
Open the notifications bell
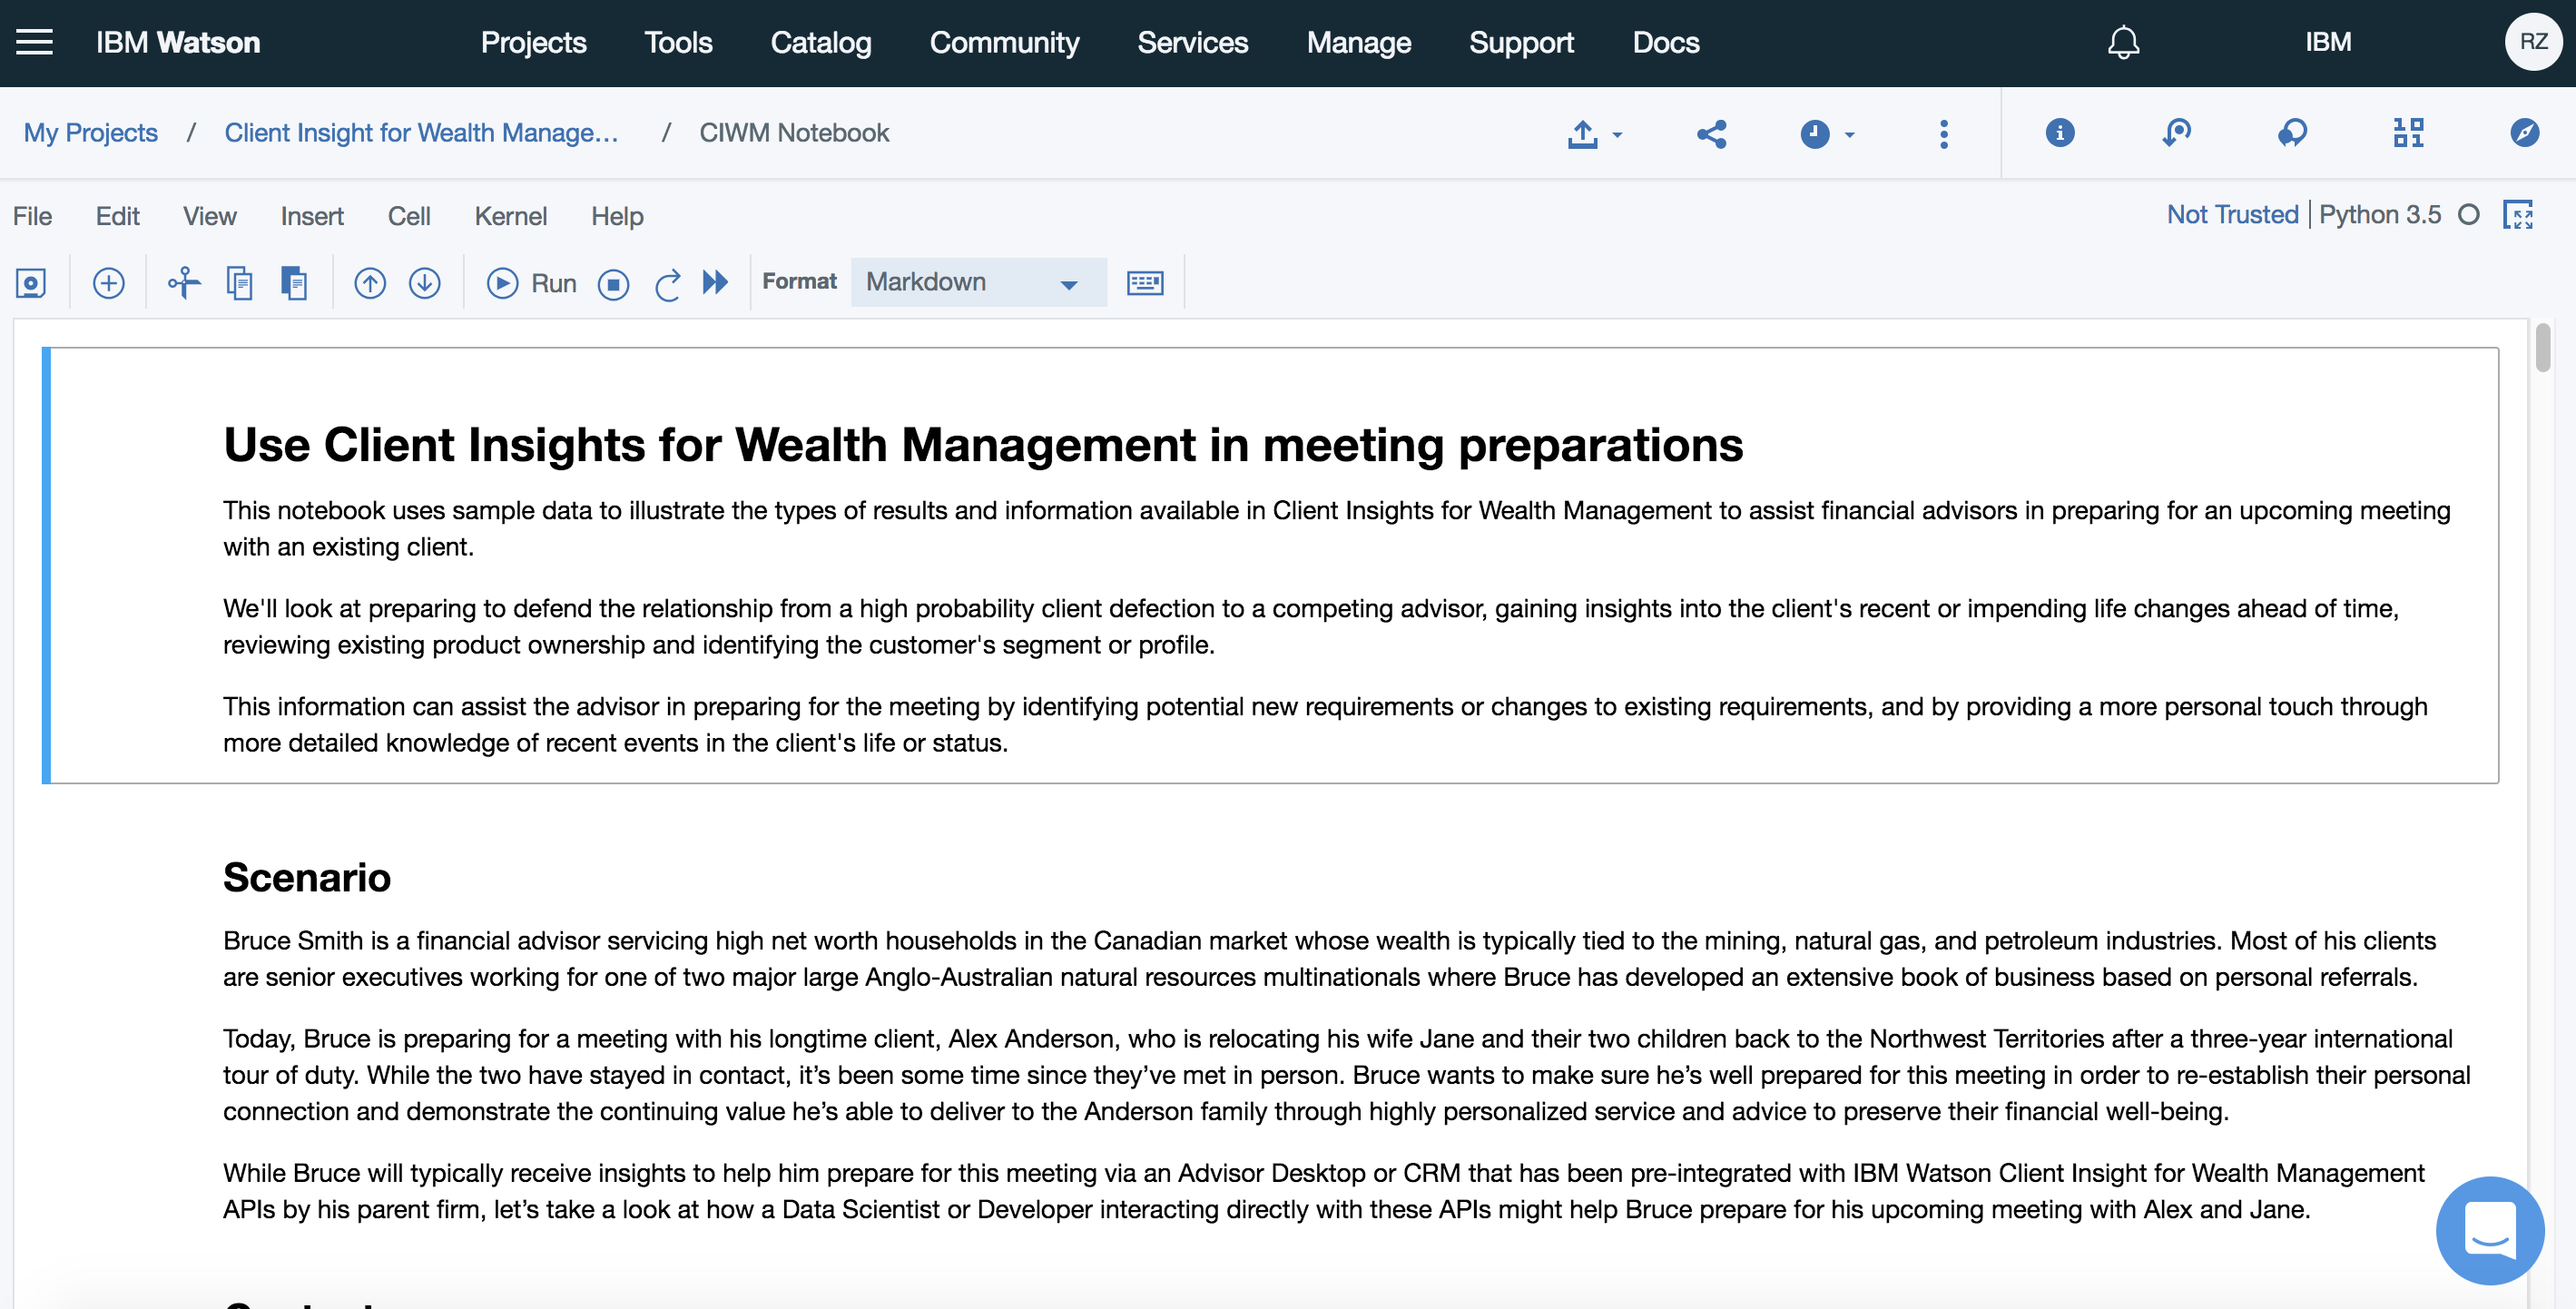(2123, 42)
